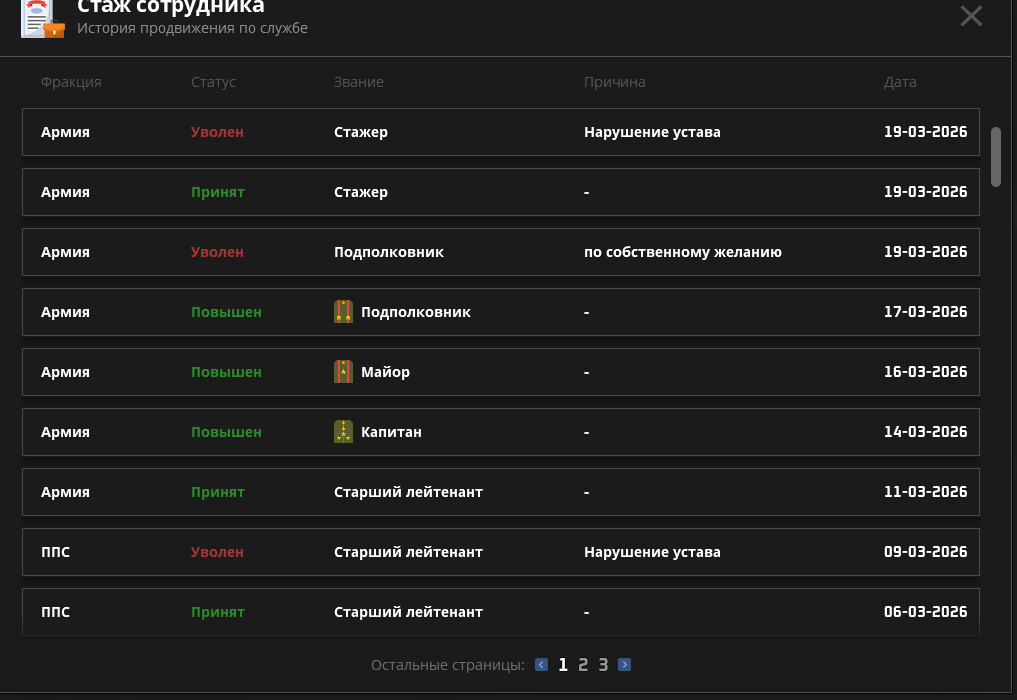This screenshot has height=700, width=1017.
Task: Click the Майор rank insignia icon
Action: tap(343, 372)
